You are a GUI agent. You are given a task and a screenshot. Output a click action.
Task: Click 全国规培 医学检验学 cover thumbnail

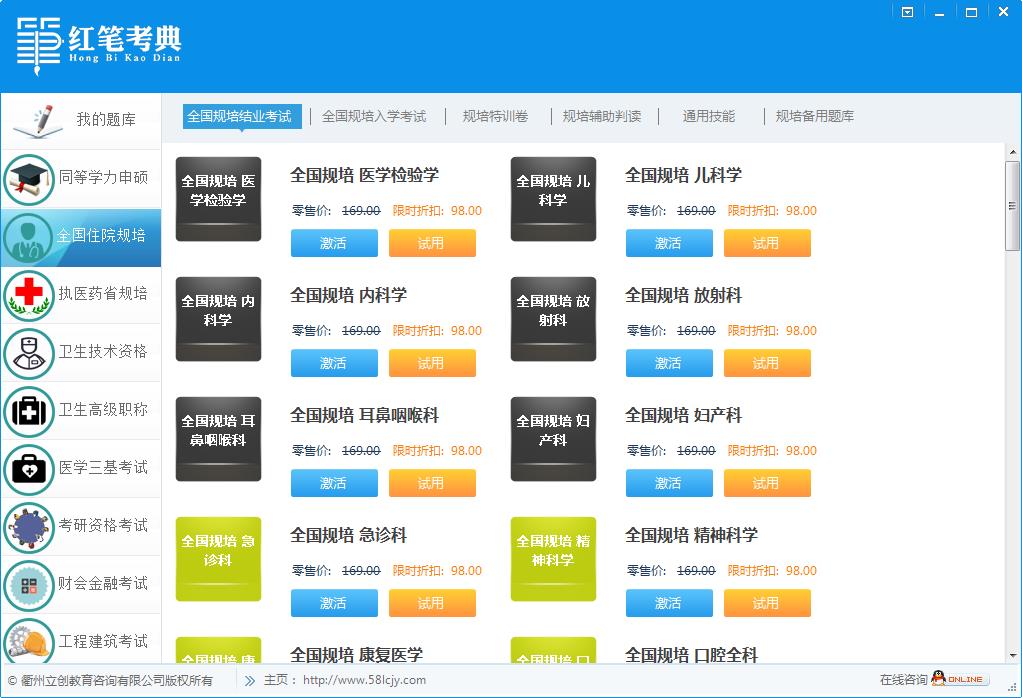pos(218,199)
